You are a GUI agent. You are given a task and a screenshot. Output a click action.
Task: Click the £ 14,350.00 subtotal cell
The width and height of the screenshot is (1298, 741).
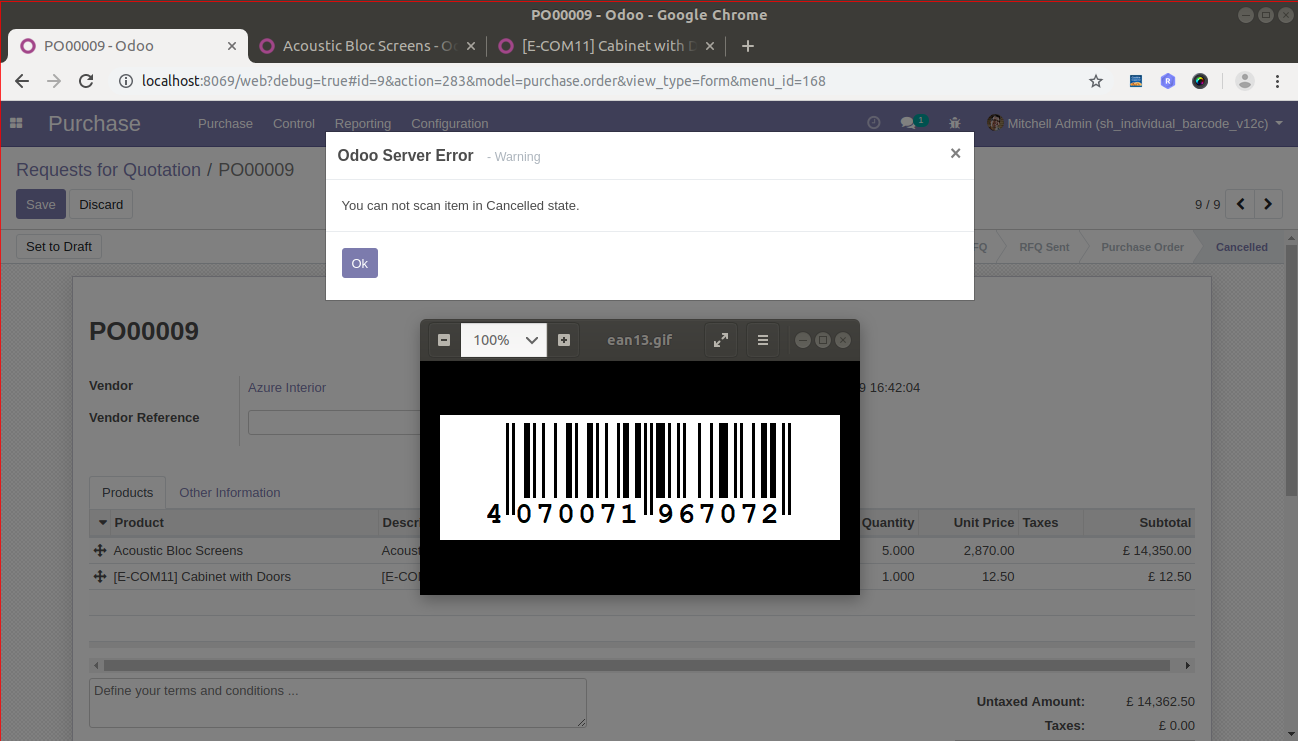coord(1156,550)
